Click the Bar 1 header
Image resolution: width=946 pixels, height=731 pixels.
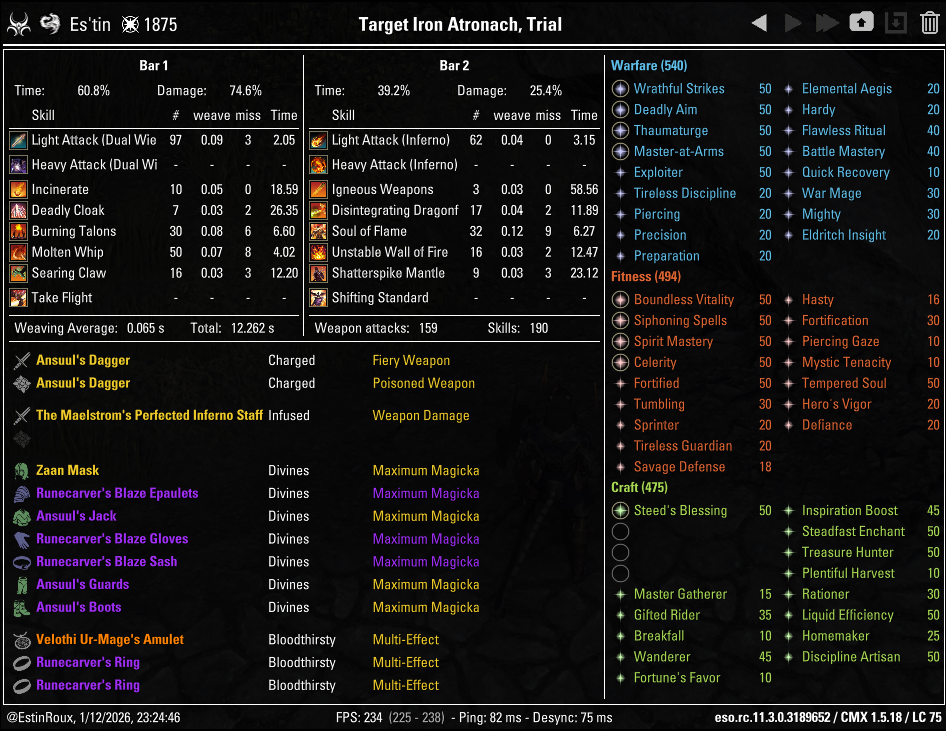[153, 65]
